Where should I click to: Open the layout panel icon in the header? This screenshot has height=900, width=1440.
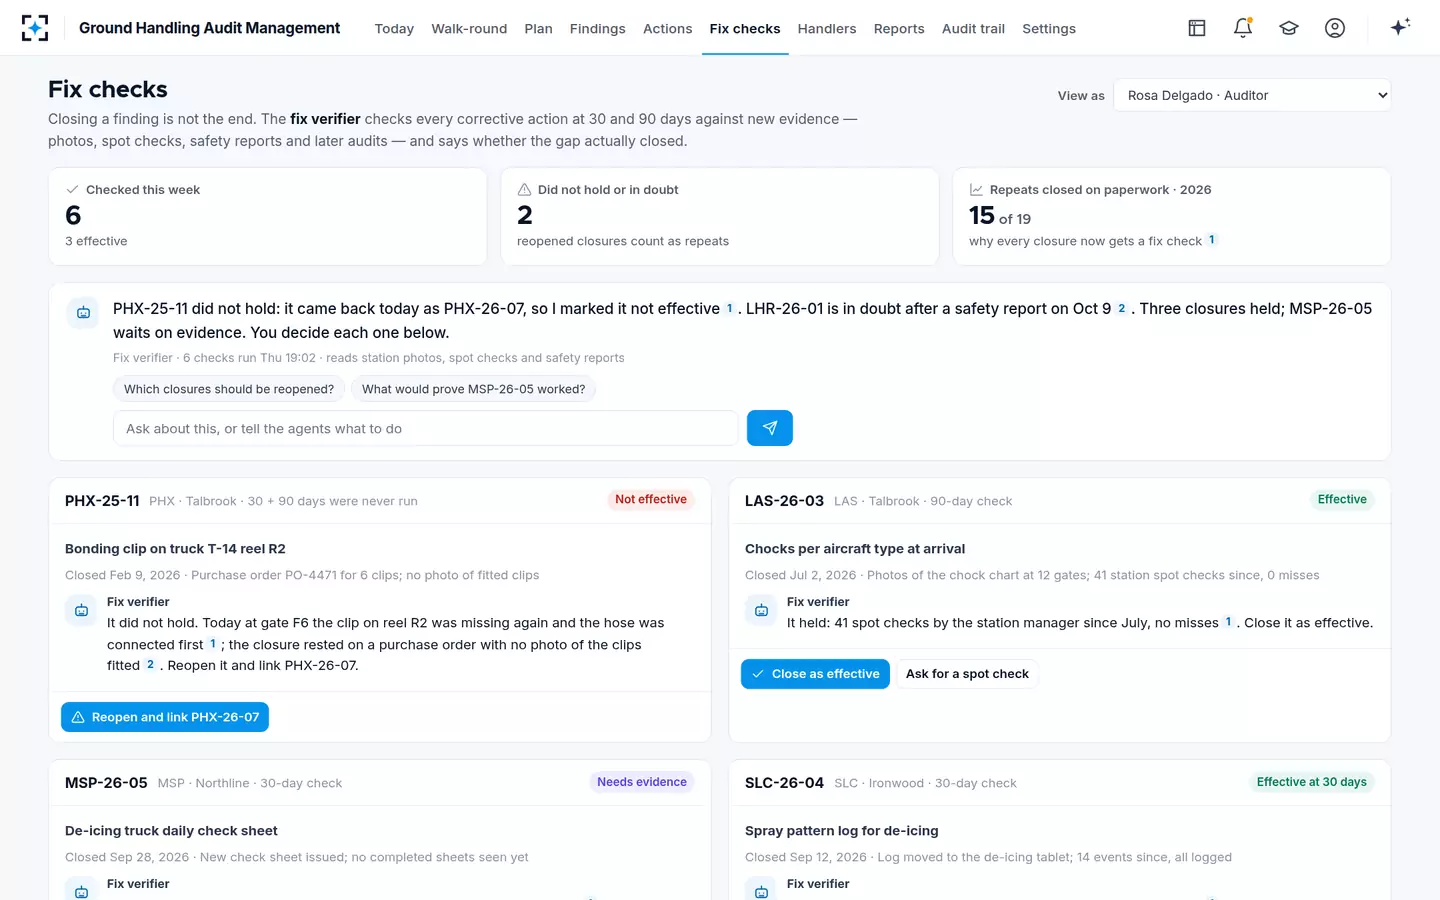coord(1197,28)
